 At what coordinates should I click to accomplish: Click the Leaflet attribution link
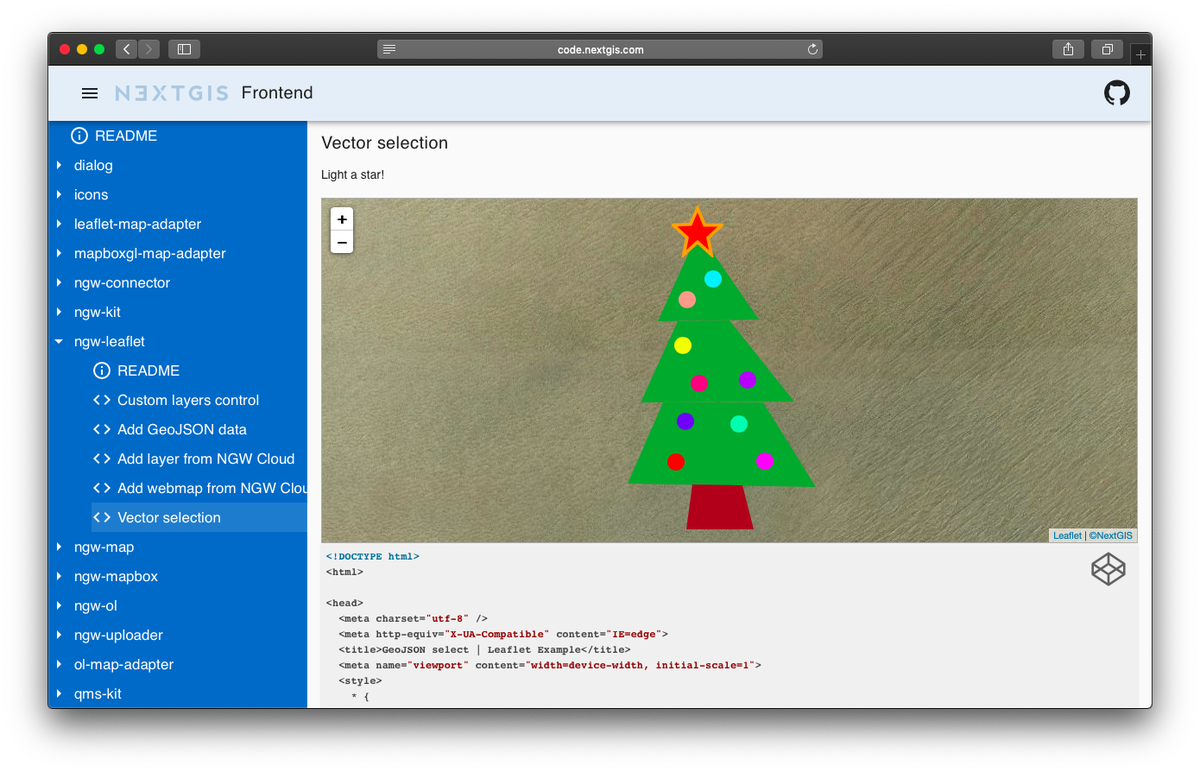(x=1067, y=536)
